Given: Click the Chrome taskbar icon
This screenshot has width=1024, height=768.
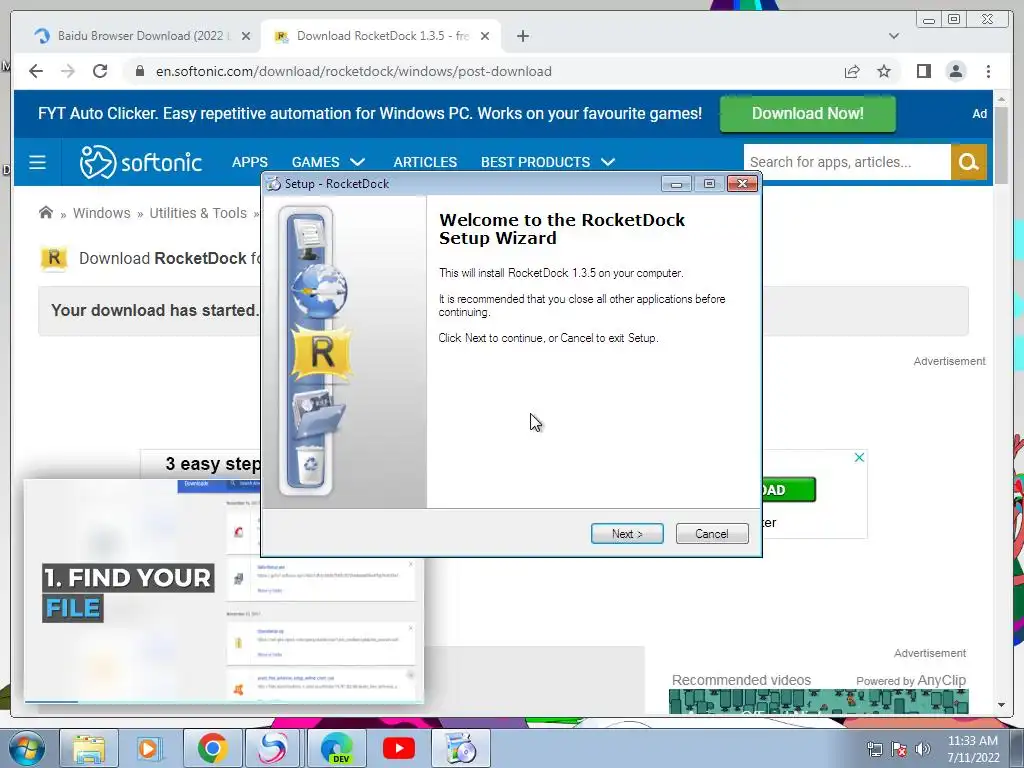Looking at the screenshot, I should (x=212, y=748).
